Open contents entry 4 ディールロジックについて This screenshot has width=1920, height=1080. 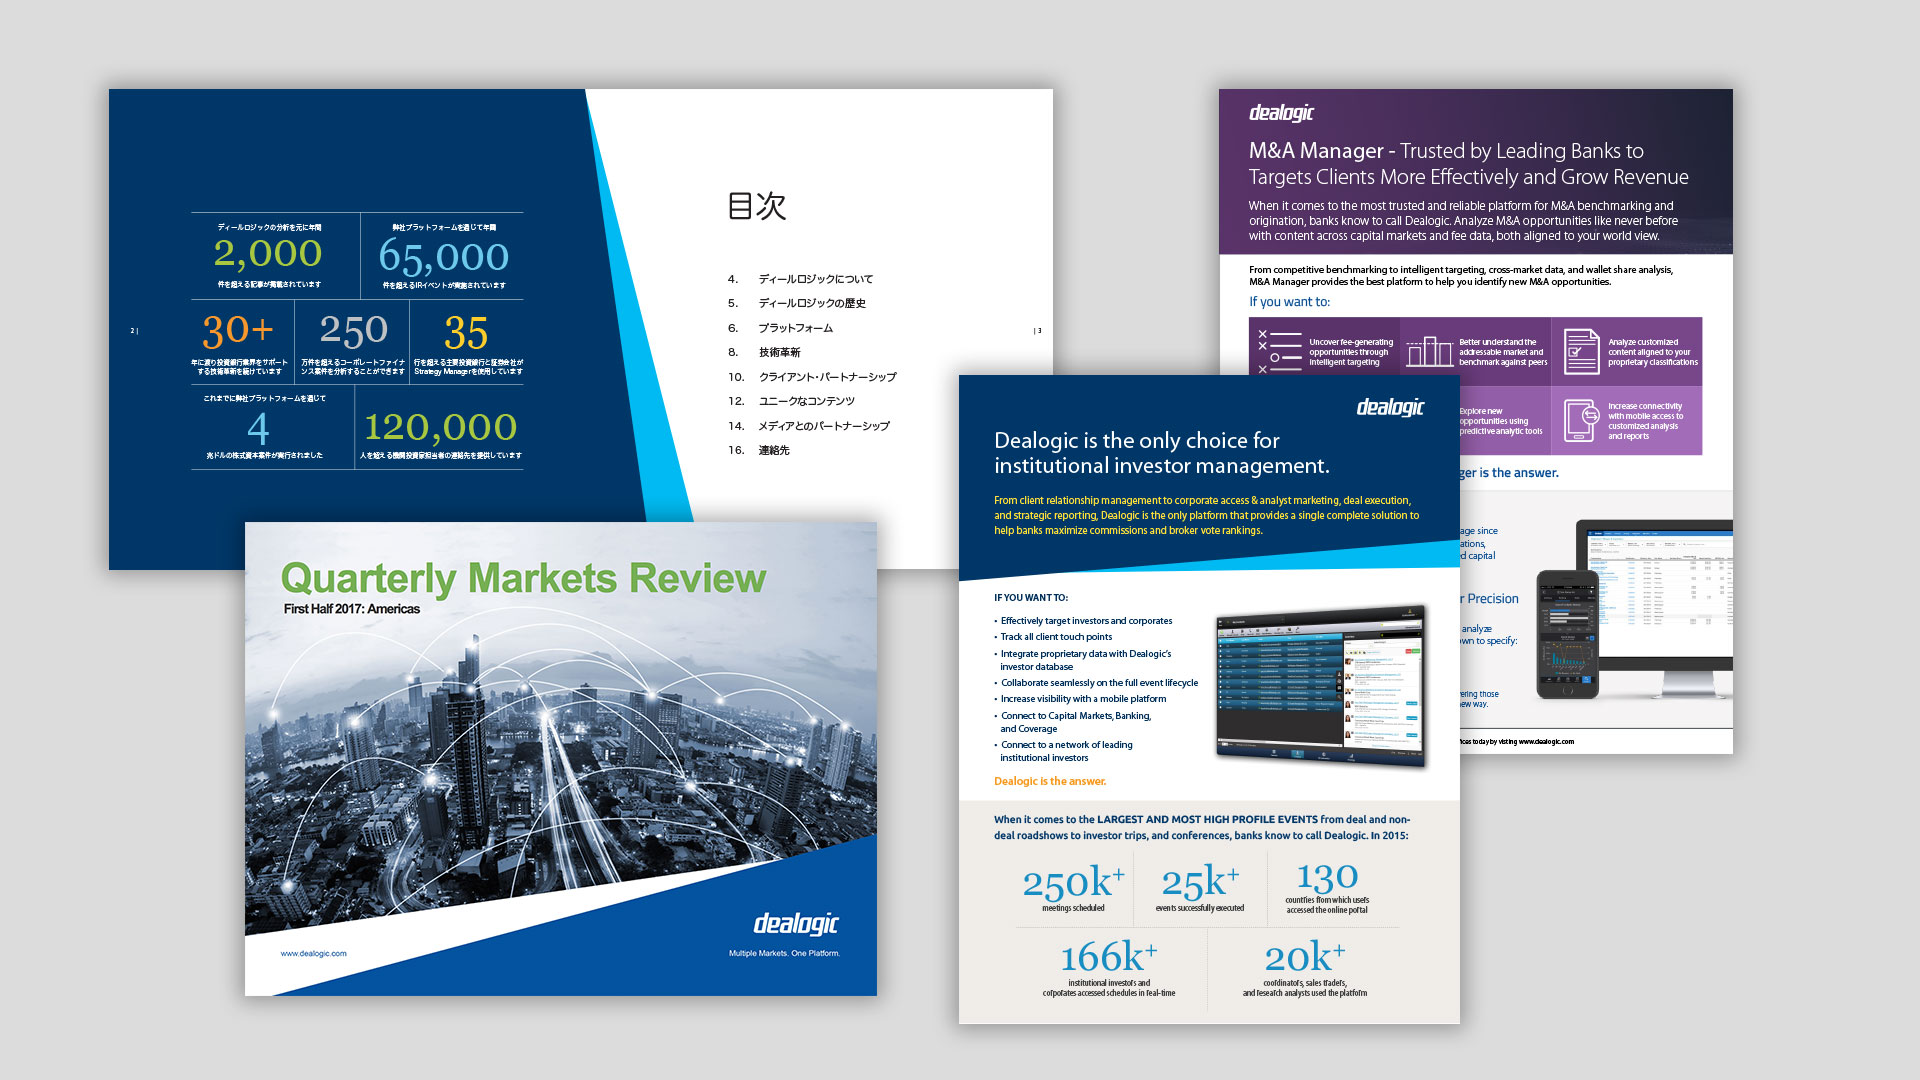click(801, 279)
